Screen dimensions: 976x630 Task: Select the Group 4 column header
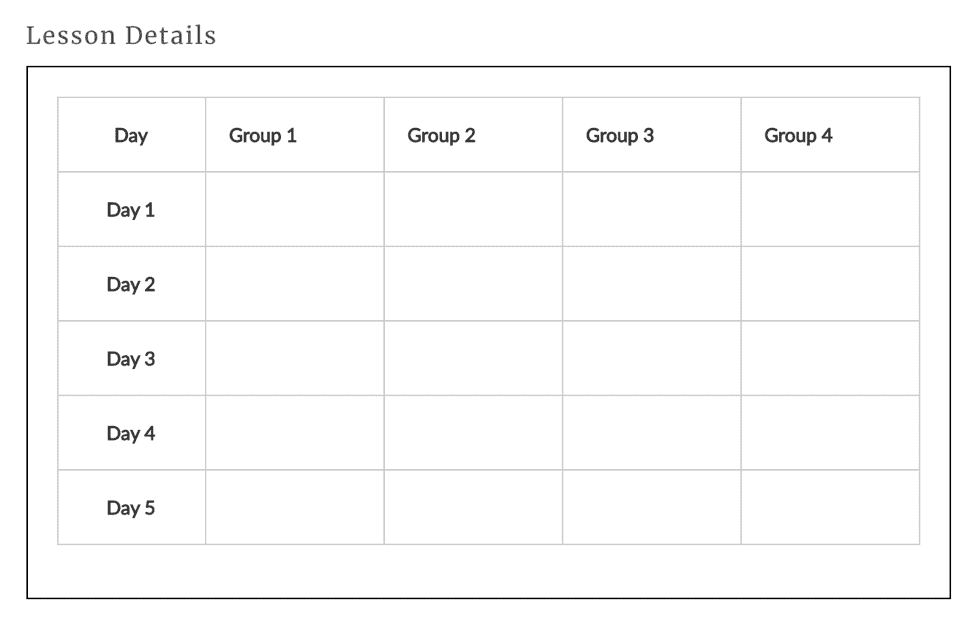pyautogui.click(x=798, y=135)
